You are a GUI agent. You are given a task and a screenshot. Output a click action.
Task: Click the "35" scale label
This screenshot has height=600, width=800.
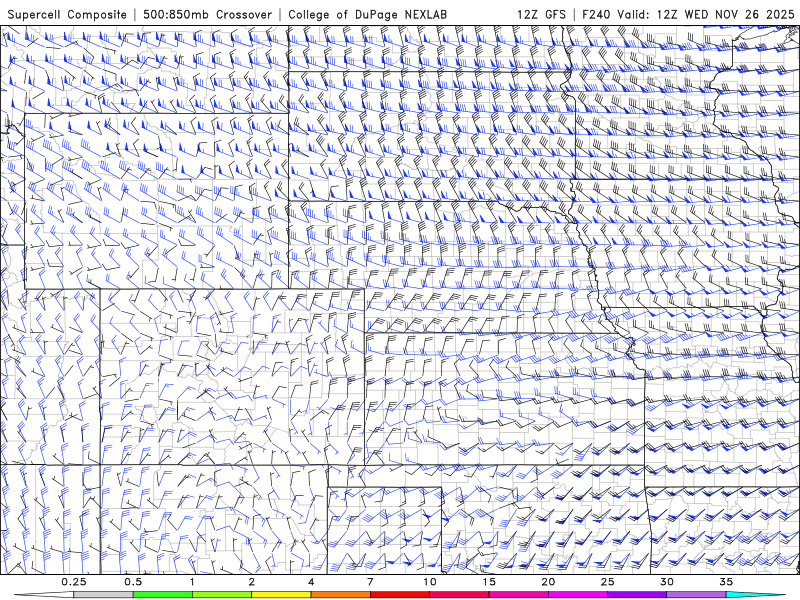pos(726,582)
